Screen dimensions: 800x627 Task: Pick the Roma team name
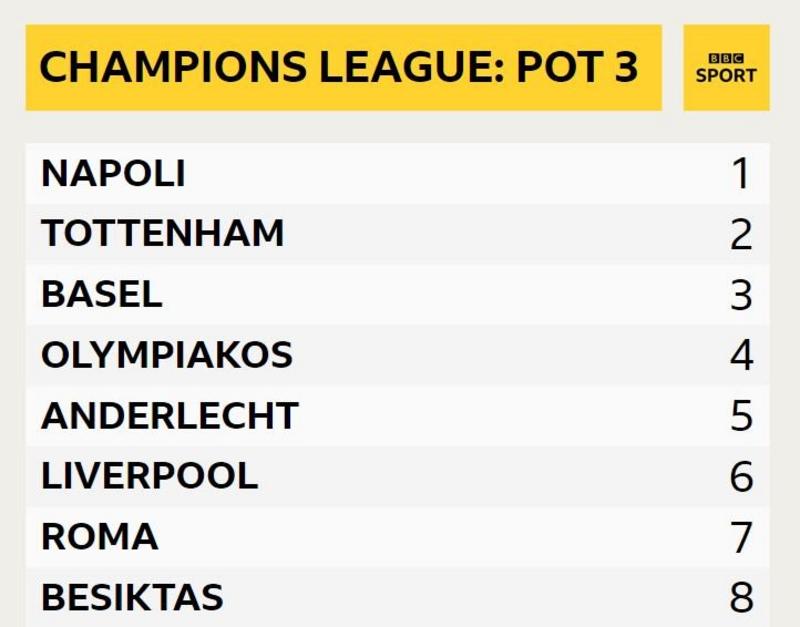coord(99,536)
